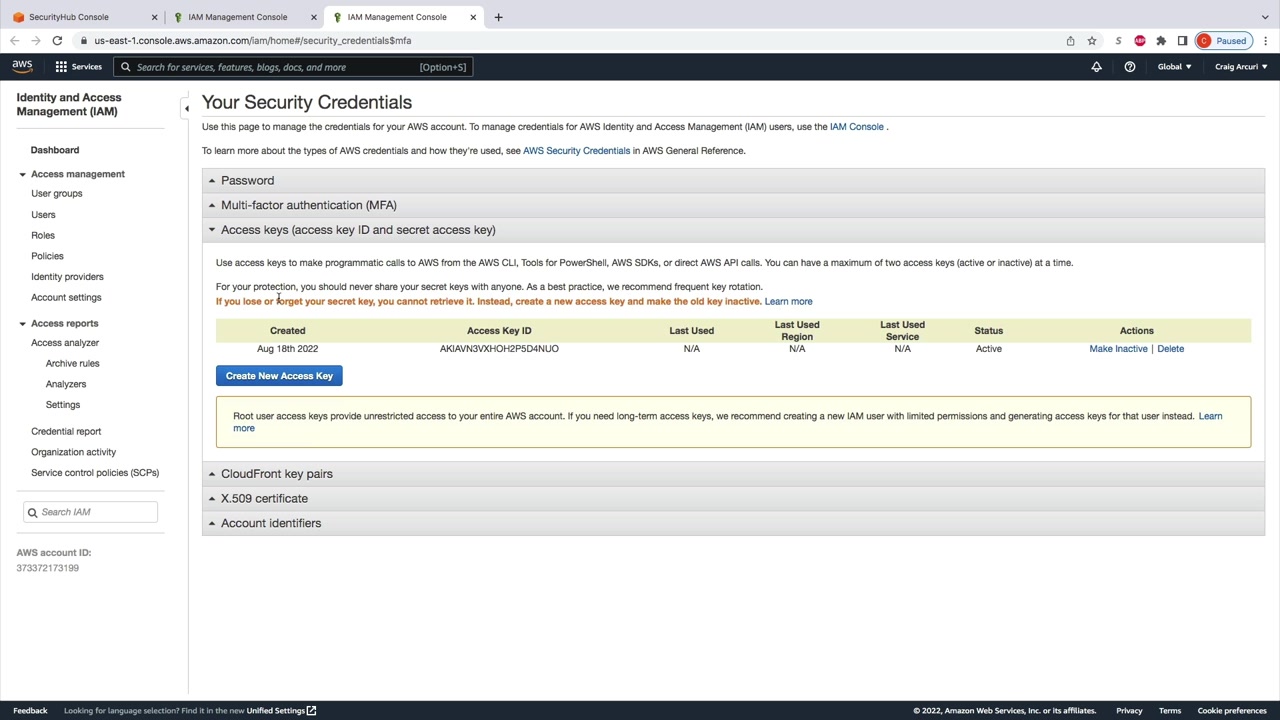Screen dimensions: 1280x720
Task: Expand the Account identifiers section
Action: [x=733, y=523]
